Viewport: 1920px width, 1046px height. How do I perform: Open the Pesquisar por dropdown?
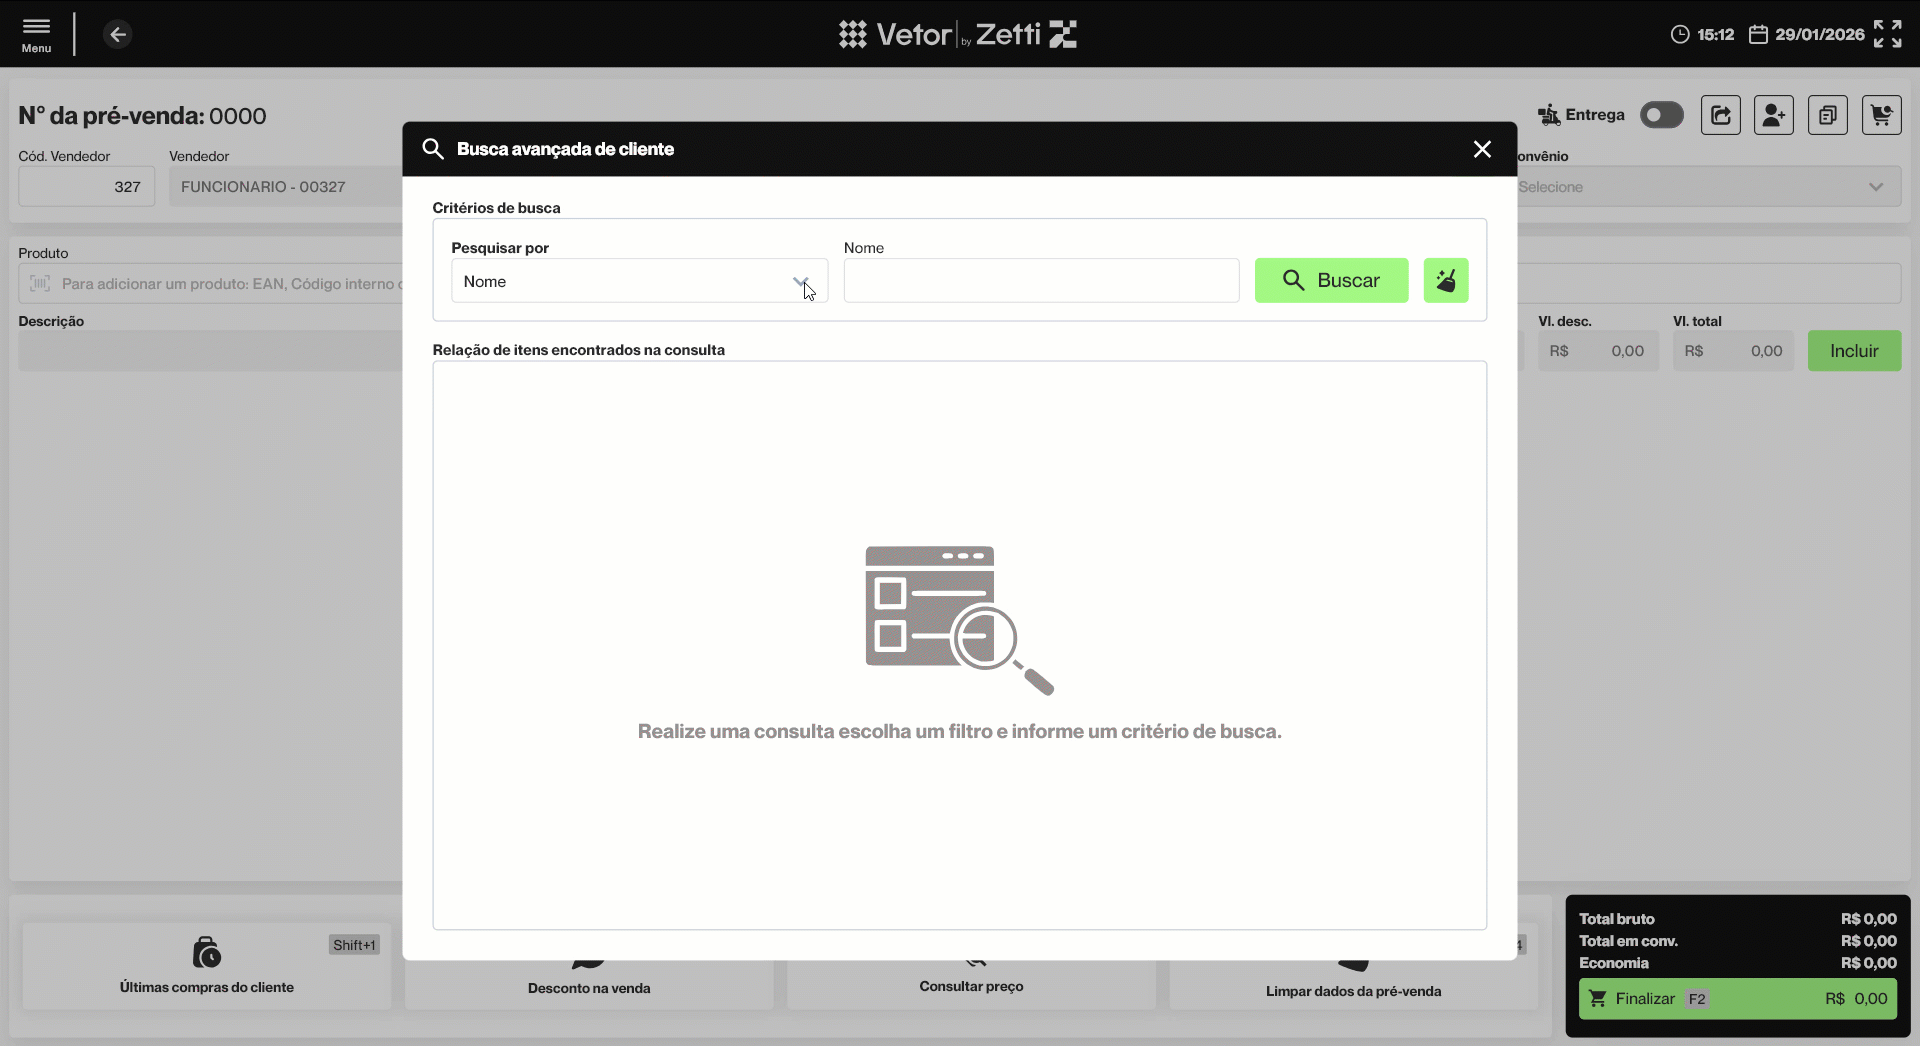(640, 281)
